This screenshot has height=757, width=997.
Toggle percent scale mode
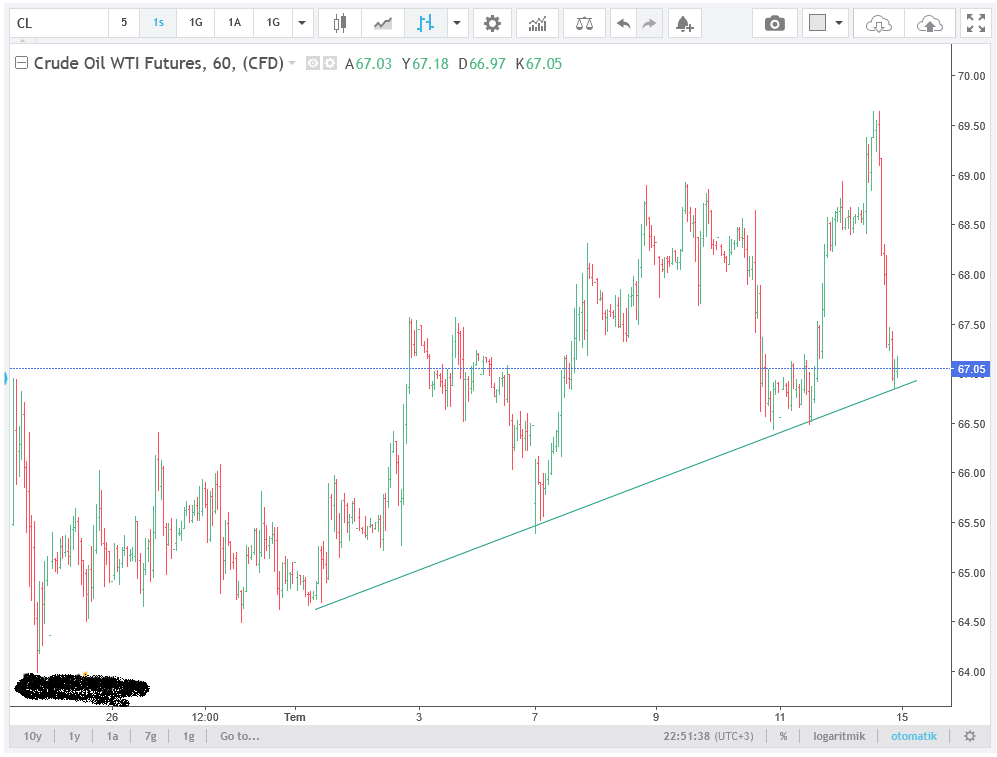point(783,736)
